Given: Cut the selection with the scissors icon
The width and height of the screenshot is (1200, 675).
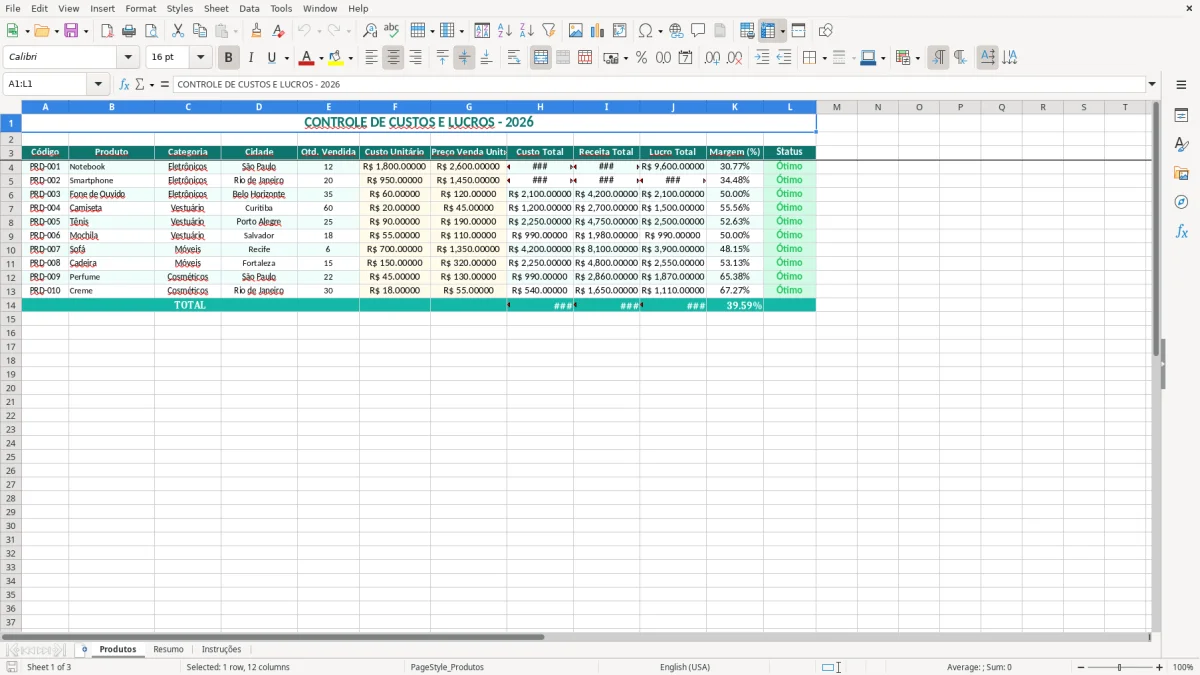Looking at the screenshot, I should [x=178, y=31].
